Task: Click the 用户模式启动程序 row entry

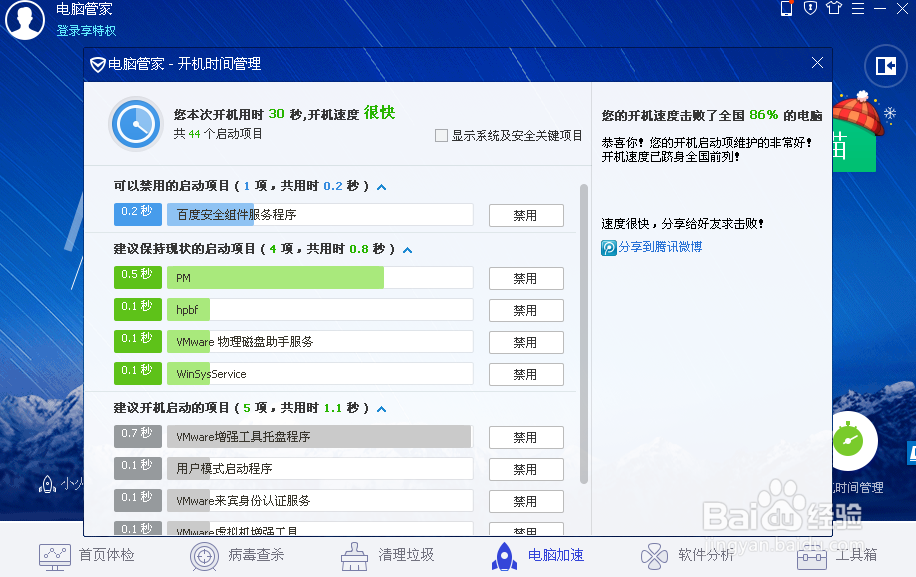Action: [320, 468]
